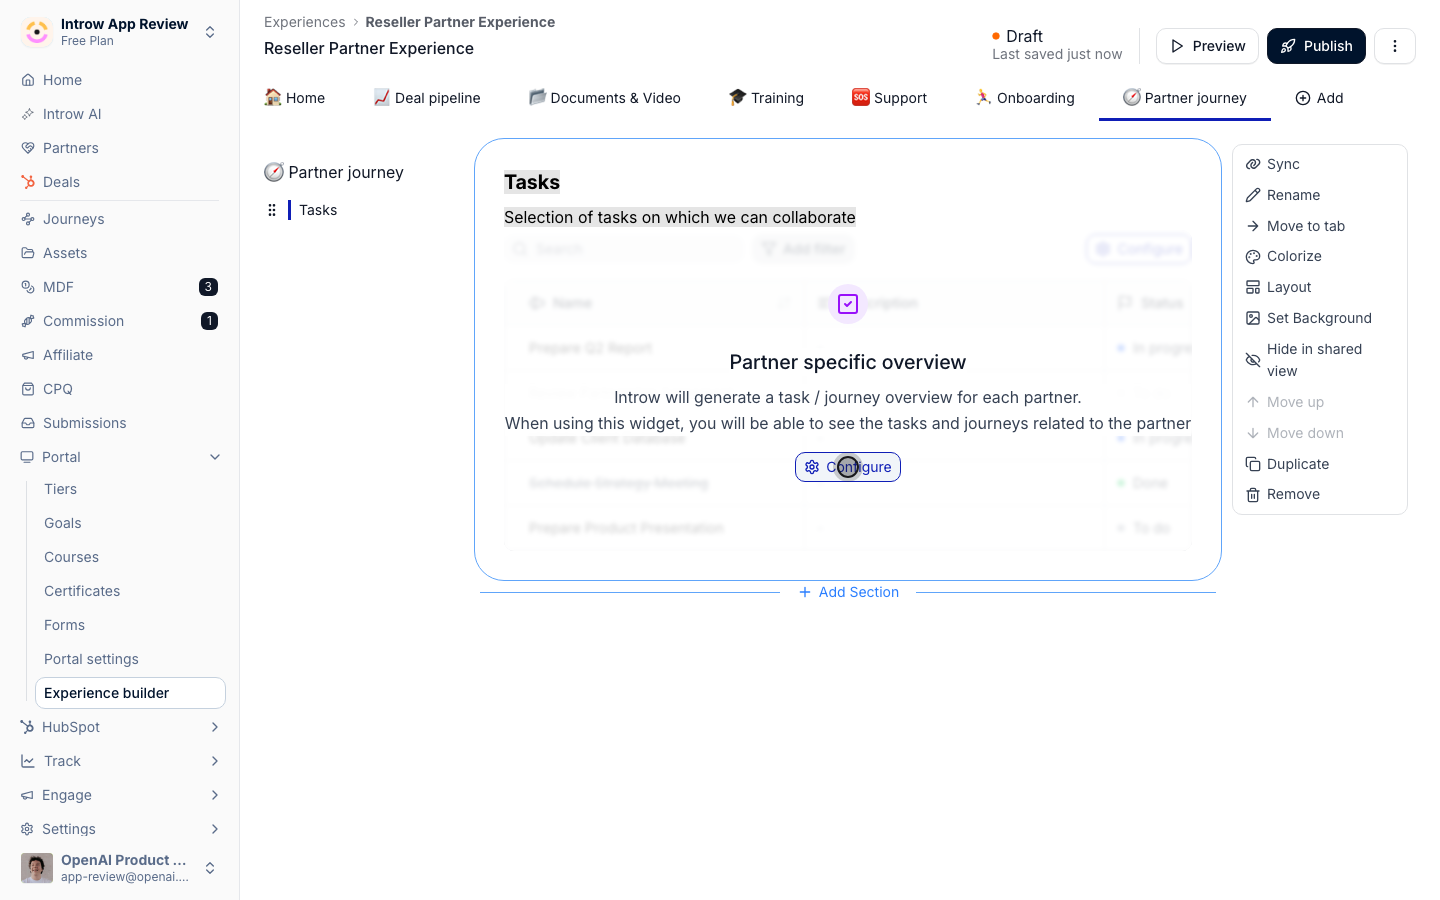Collapse the Portal section chevron
The height and width of the screenshot is (900, 1440).
pyautogui.click(x=215, y=457)
